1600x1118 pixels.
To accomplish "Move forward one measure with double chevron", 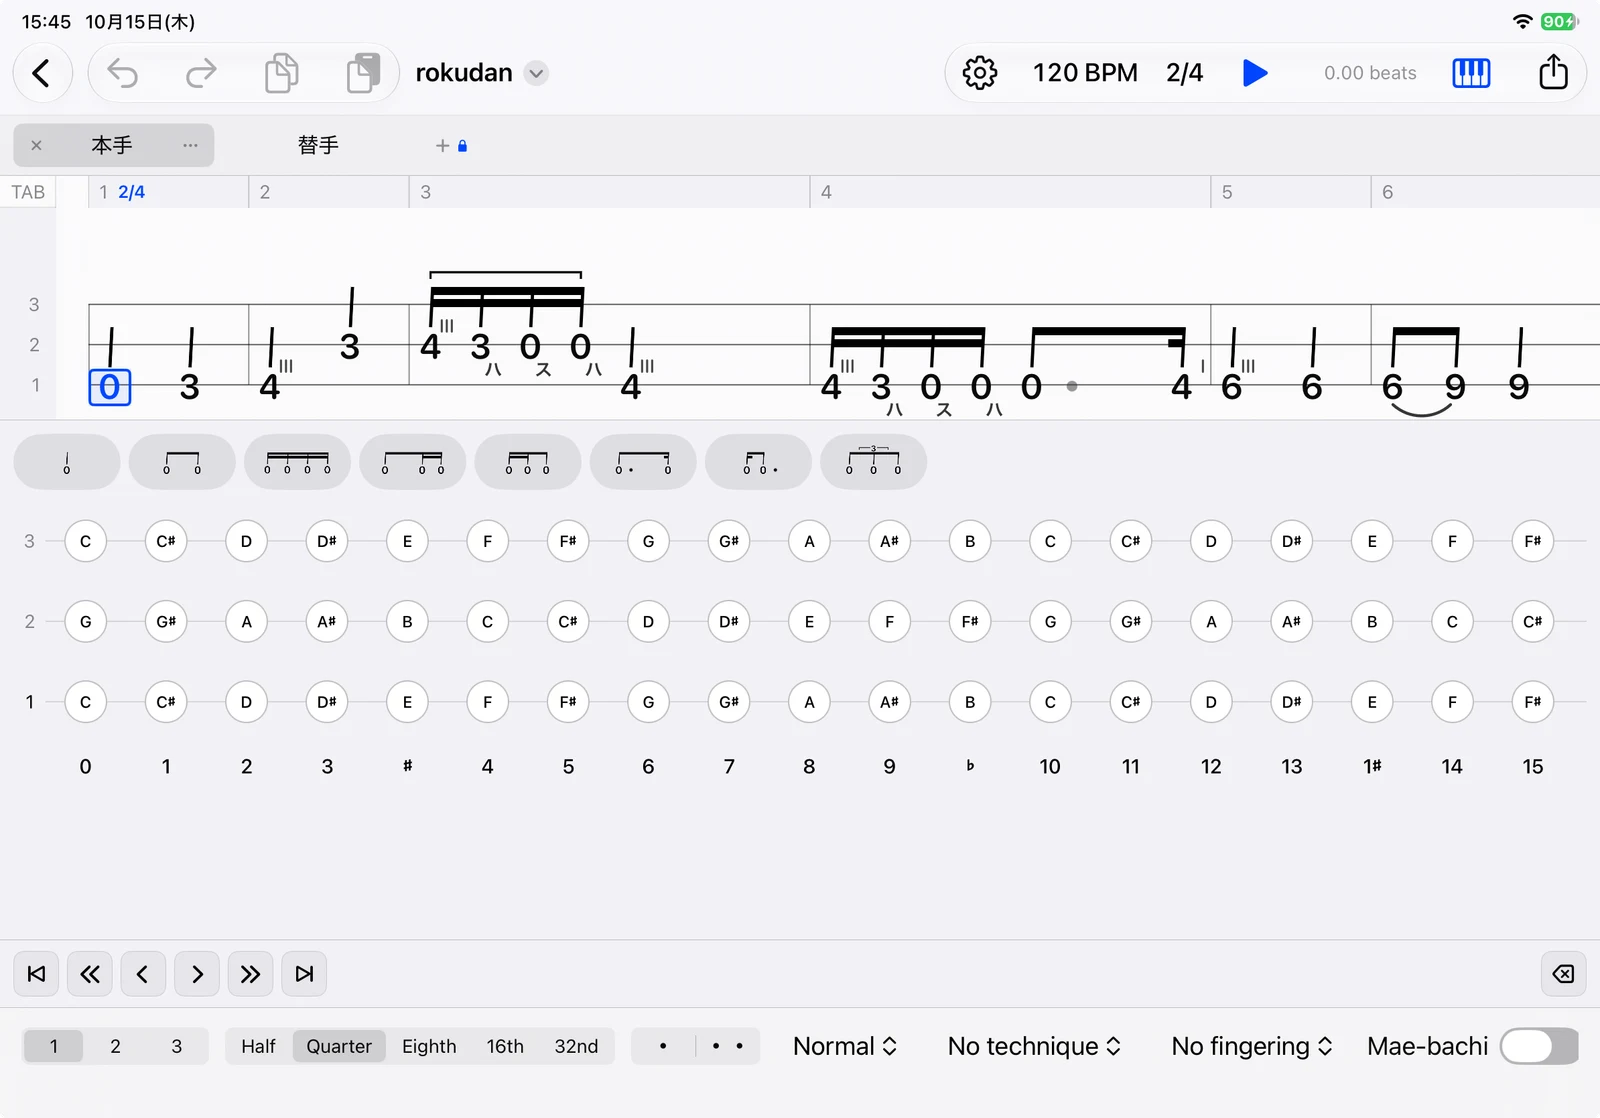I will coord(250,974).
